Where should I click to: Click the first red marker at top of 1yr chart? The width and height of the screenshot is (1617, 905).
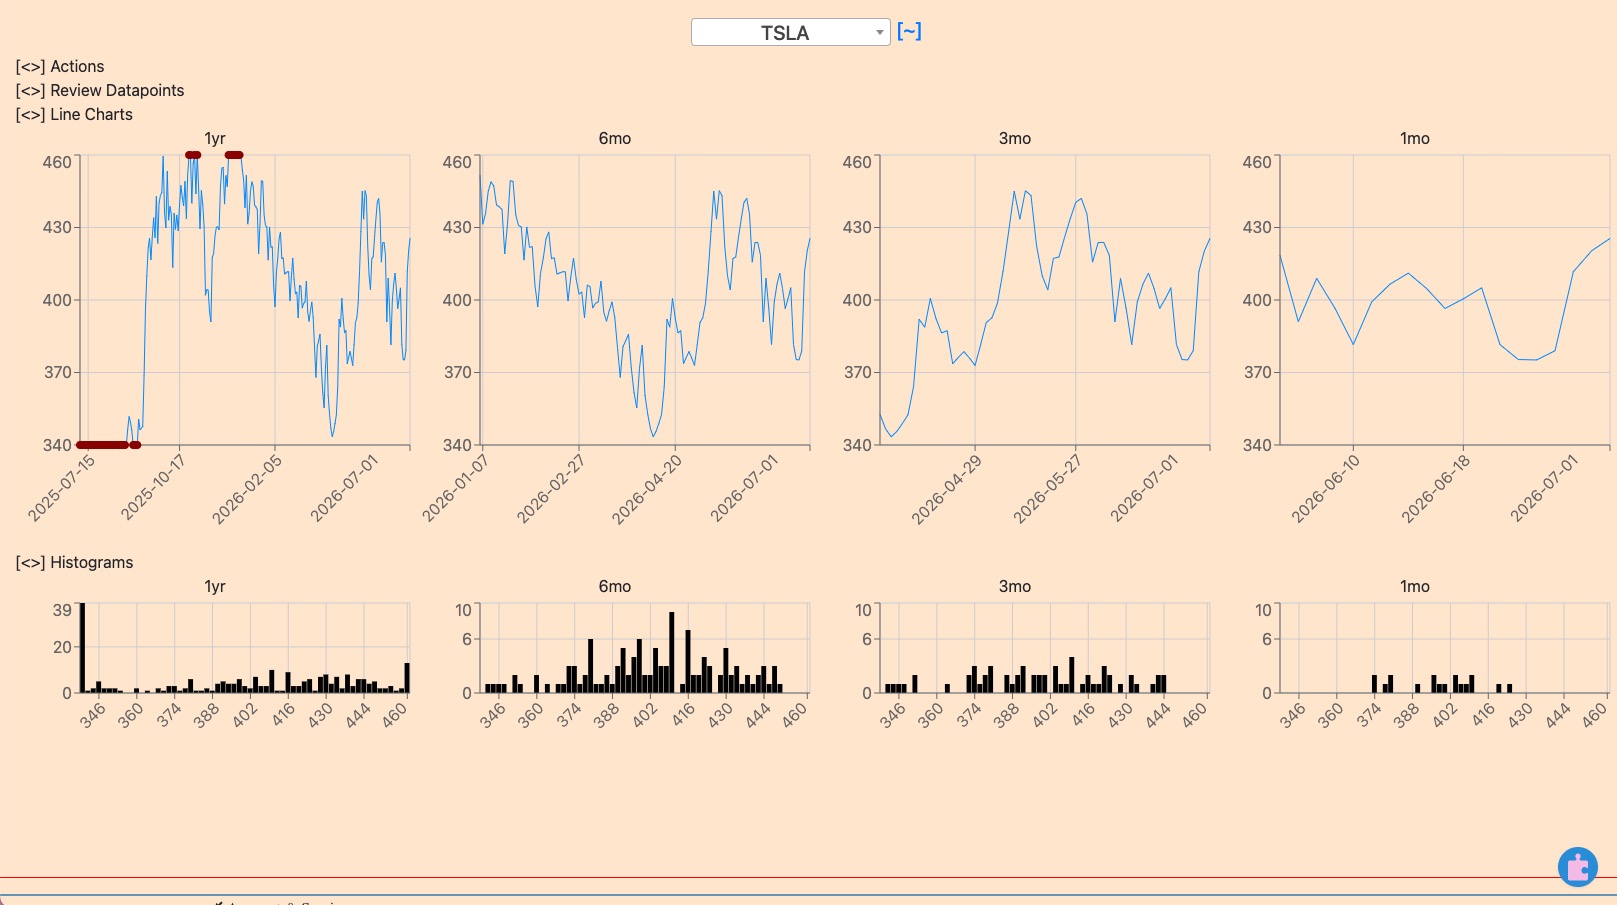[193, 155]
